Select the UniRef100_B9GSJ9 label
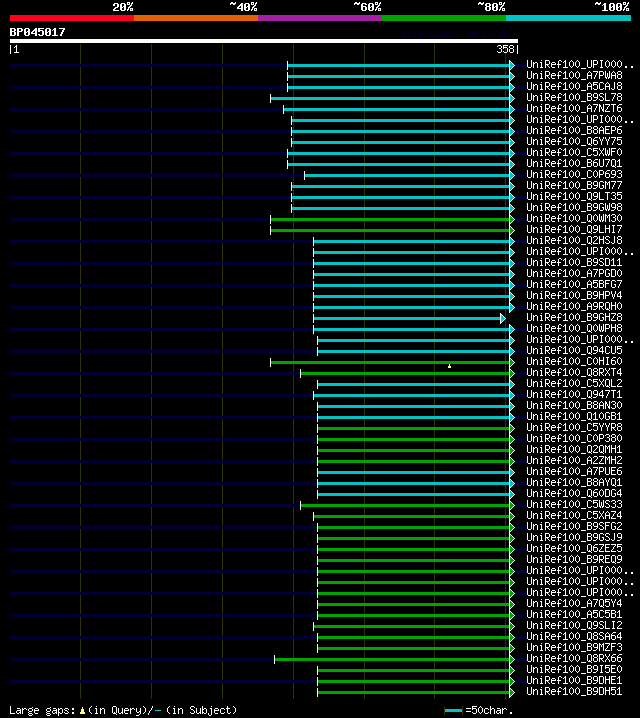Screen dimensions: 640x718 574,537
